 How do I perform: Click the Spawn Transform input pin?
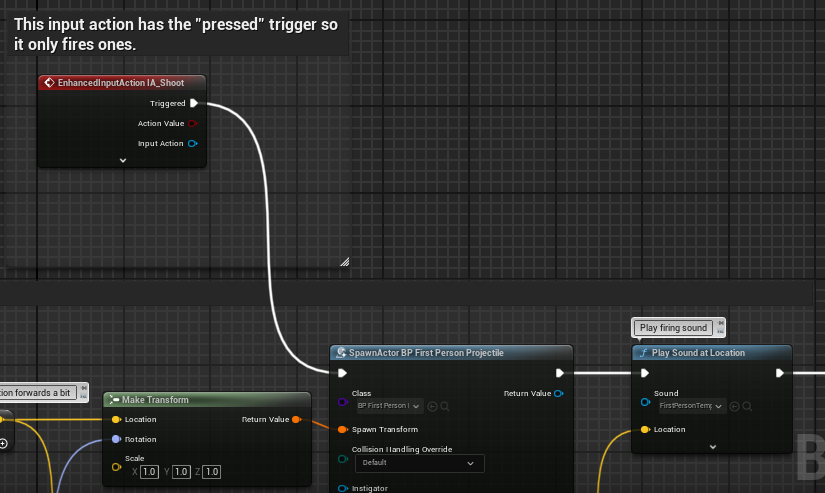tap(342, 430)
